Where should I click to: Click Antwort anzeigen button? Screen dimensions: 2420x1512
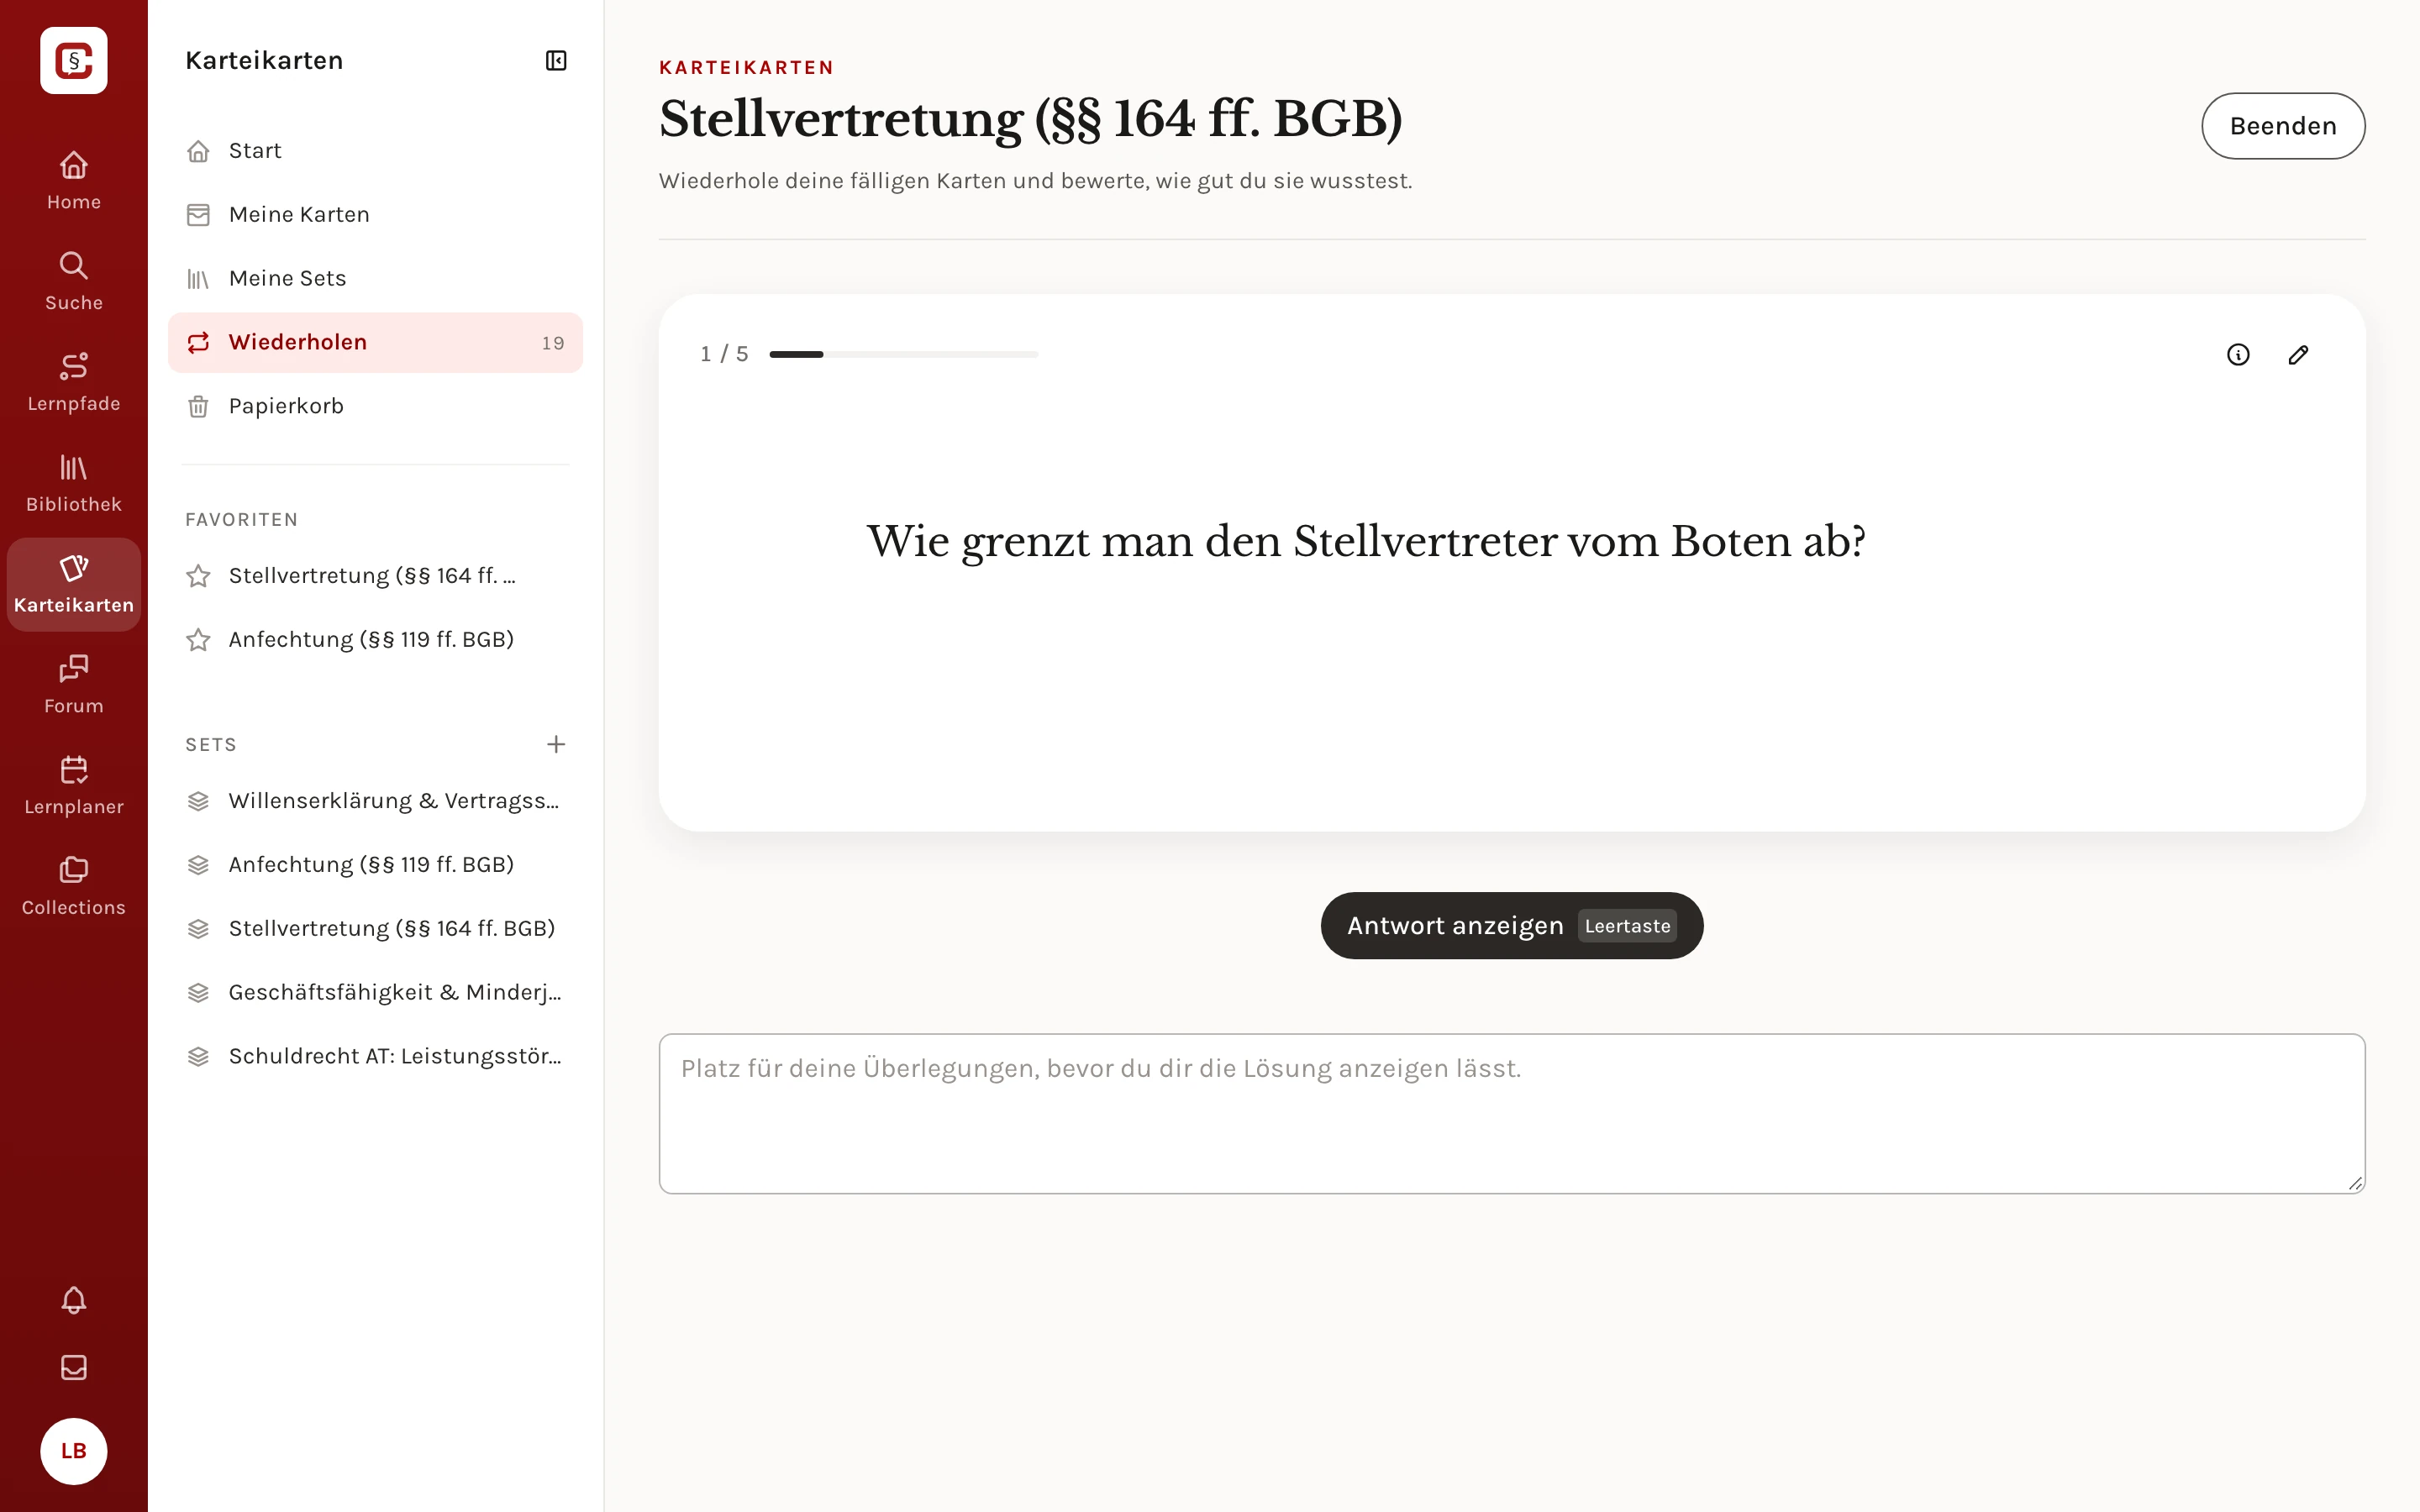click(1512, 926)
